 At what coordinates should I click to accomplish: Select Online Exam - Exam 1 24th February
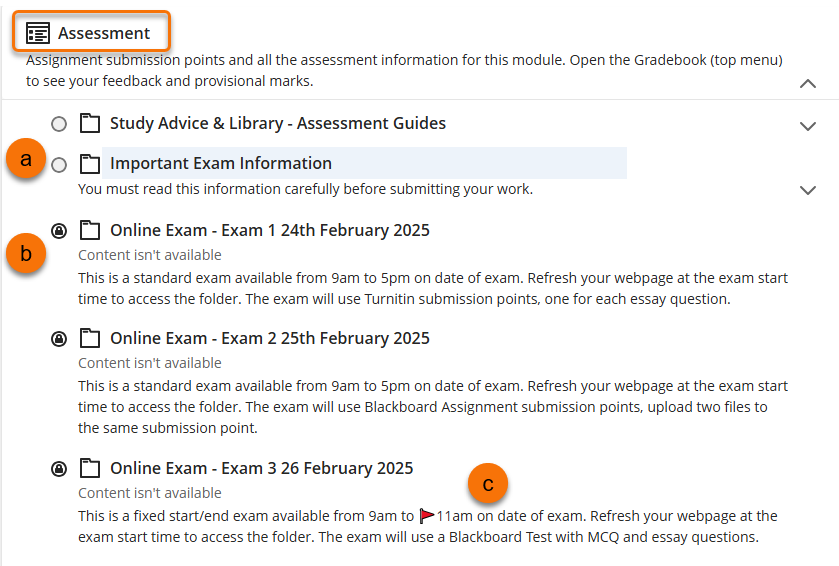point(270,231)
